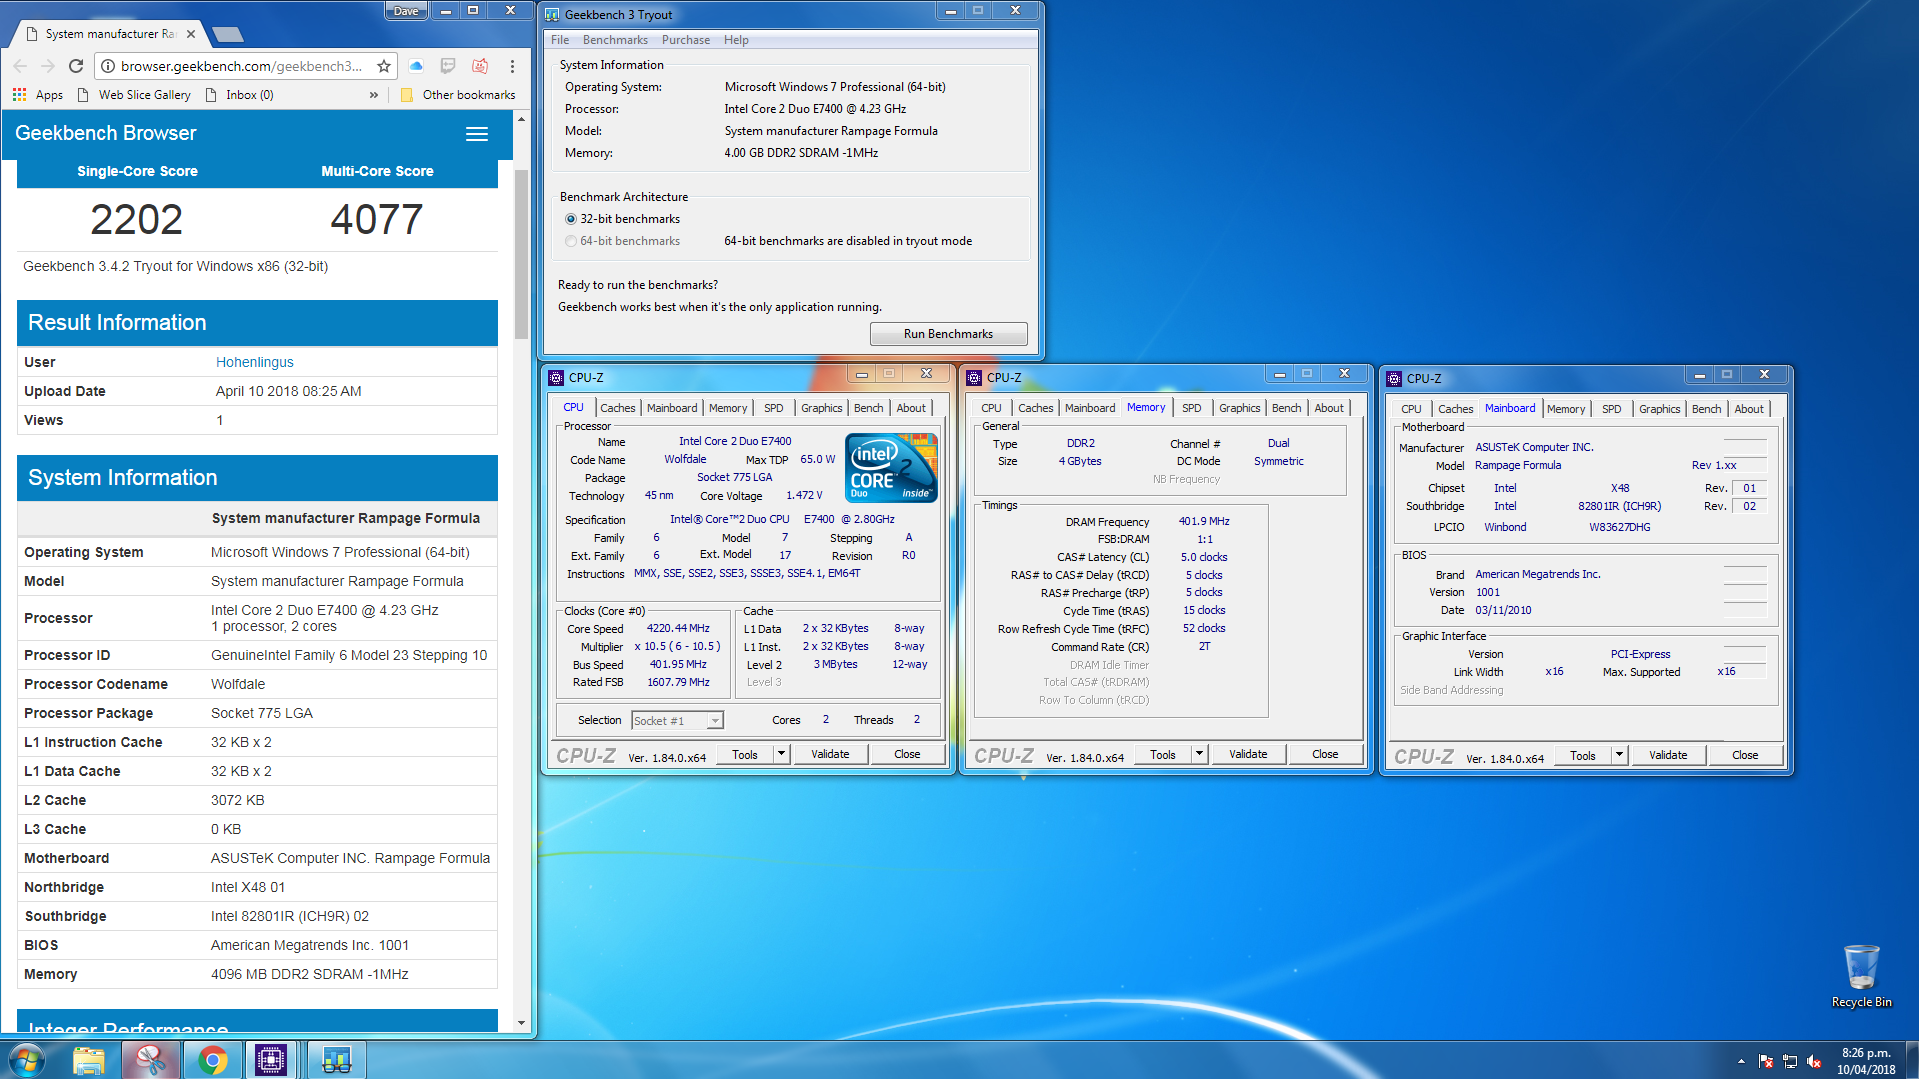Open Tools dropdown arrow in CPU-Z CPU window
1919x1079 pixels.
tap(781, 754)
